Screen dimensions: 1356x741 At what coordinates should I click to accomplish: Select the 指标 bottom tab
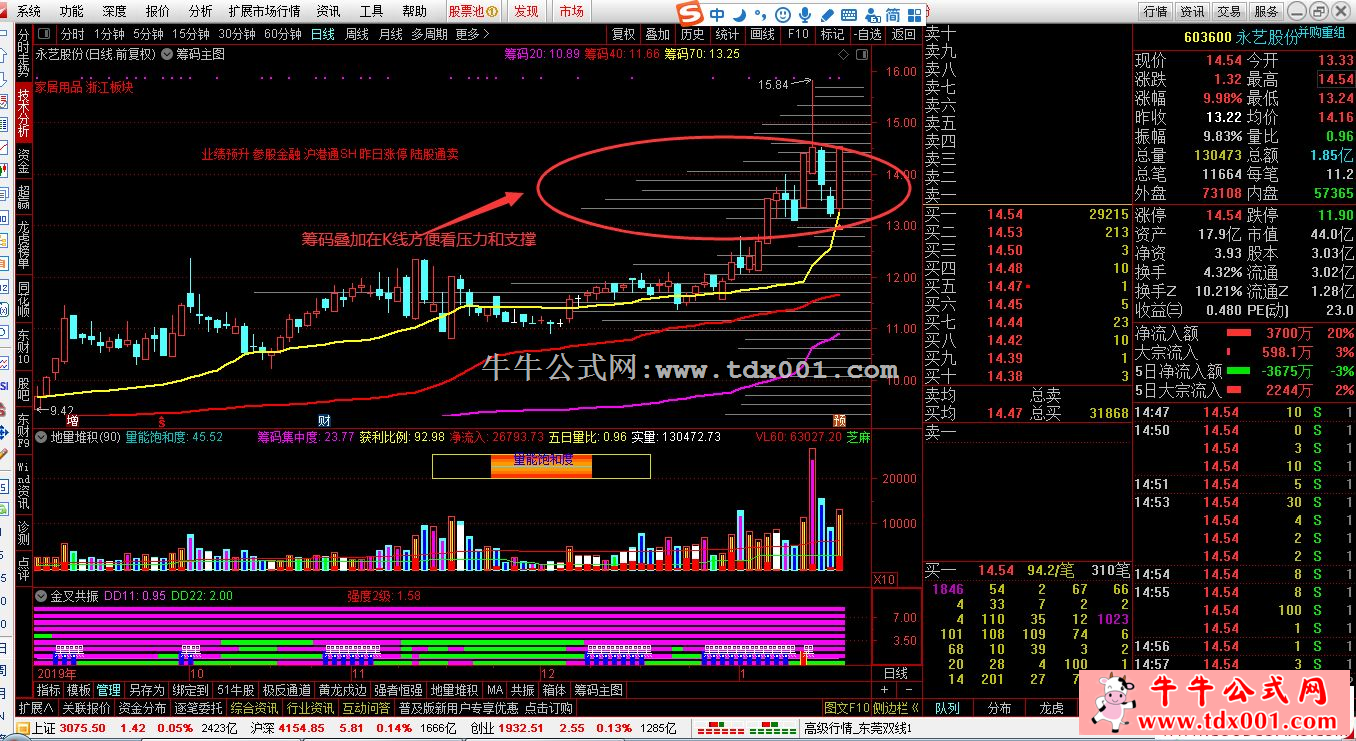pyautogui.click(x=49, y=690)
